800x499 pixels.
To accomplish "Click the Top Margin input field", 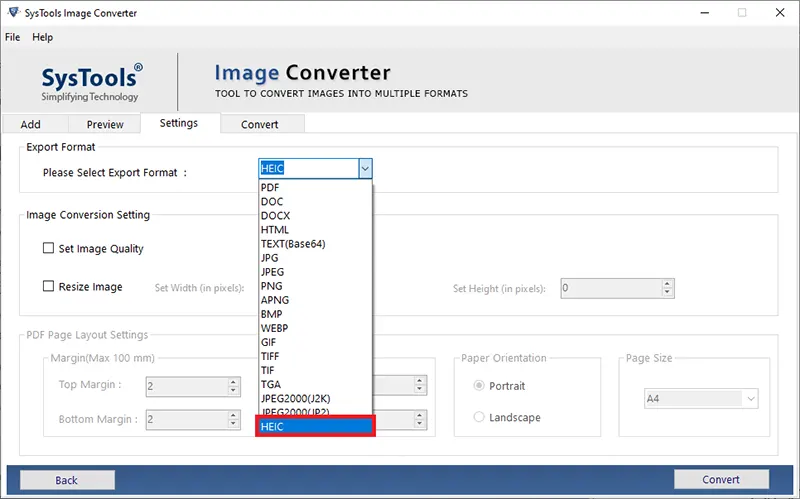I will pos(187,386).
